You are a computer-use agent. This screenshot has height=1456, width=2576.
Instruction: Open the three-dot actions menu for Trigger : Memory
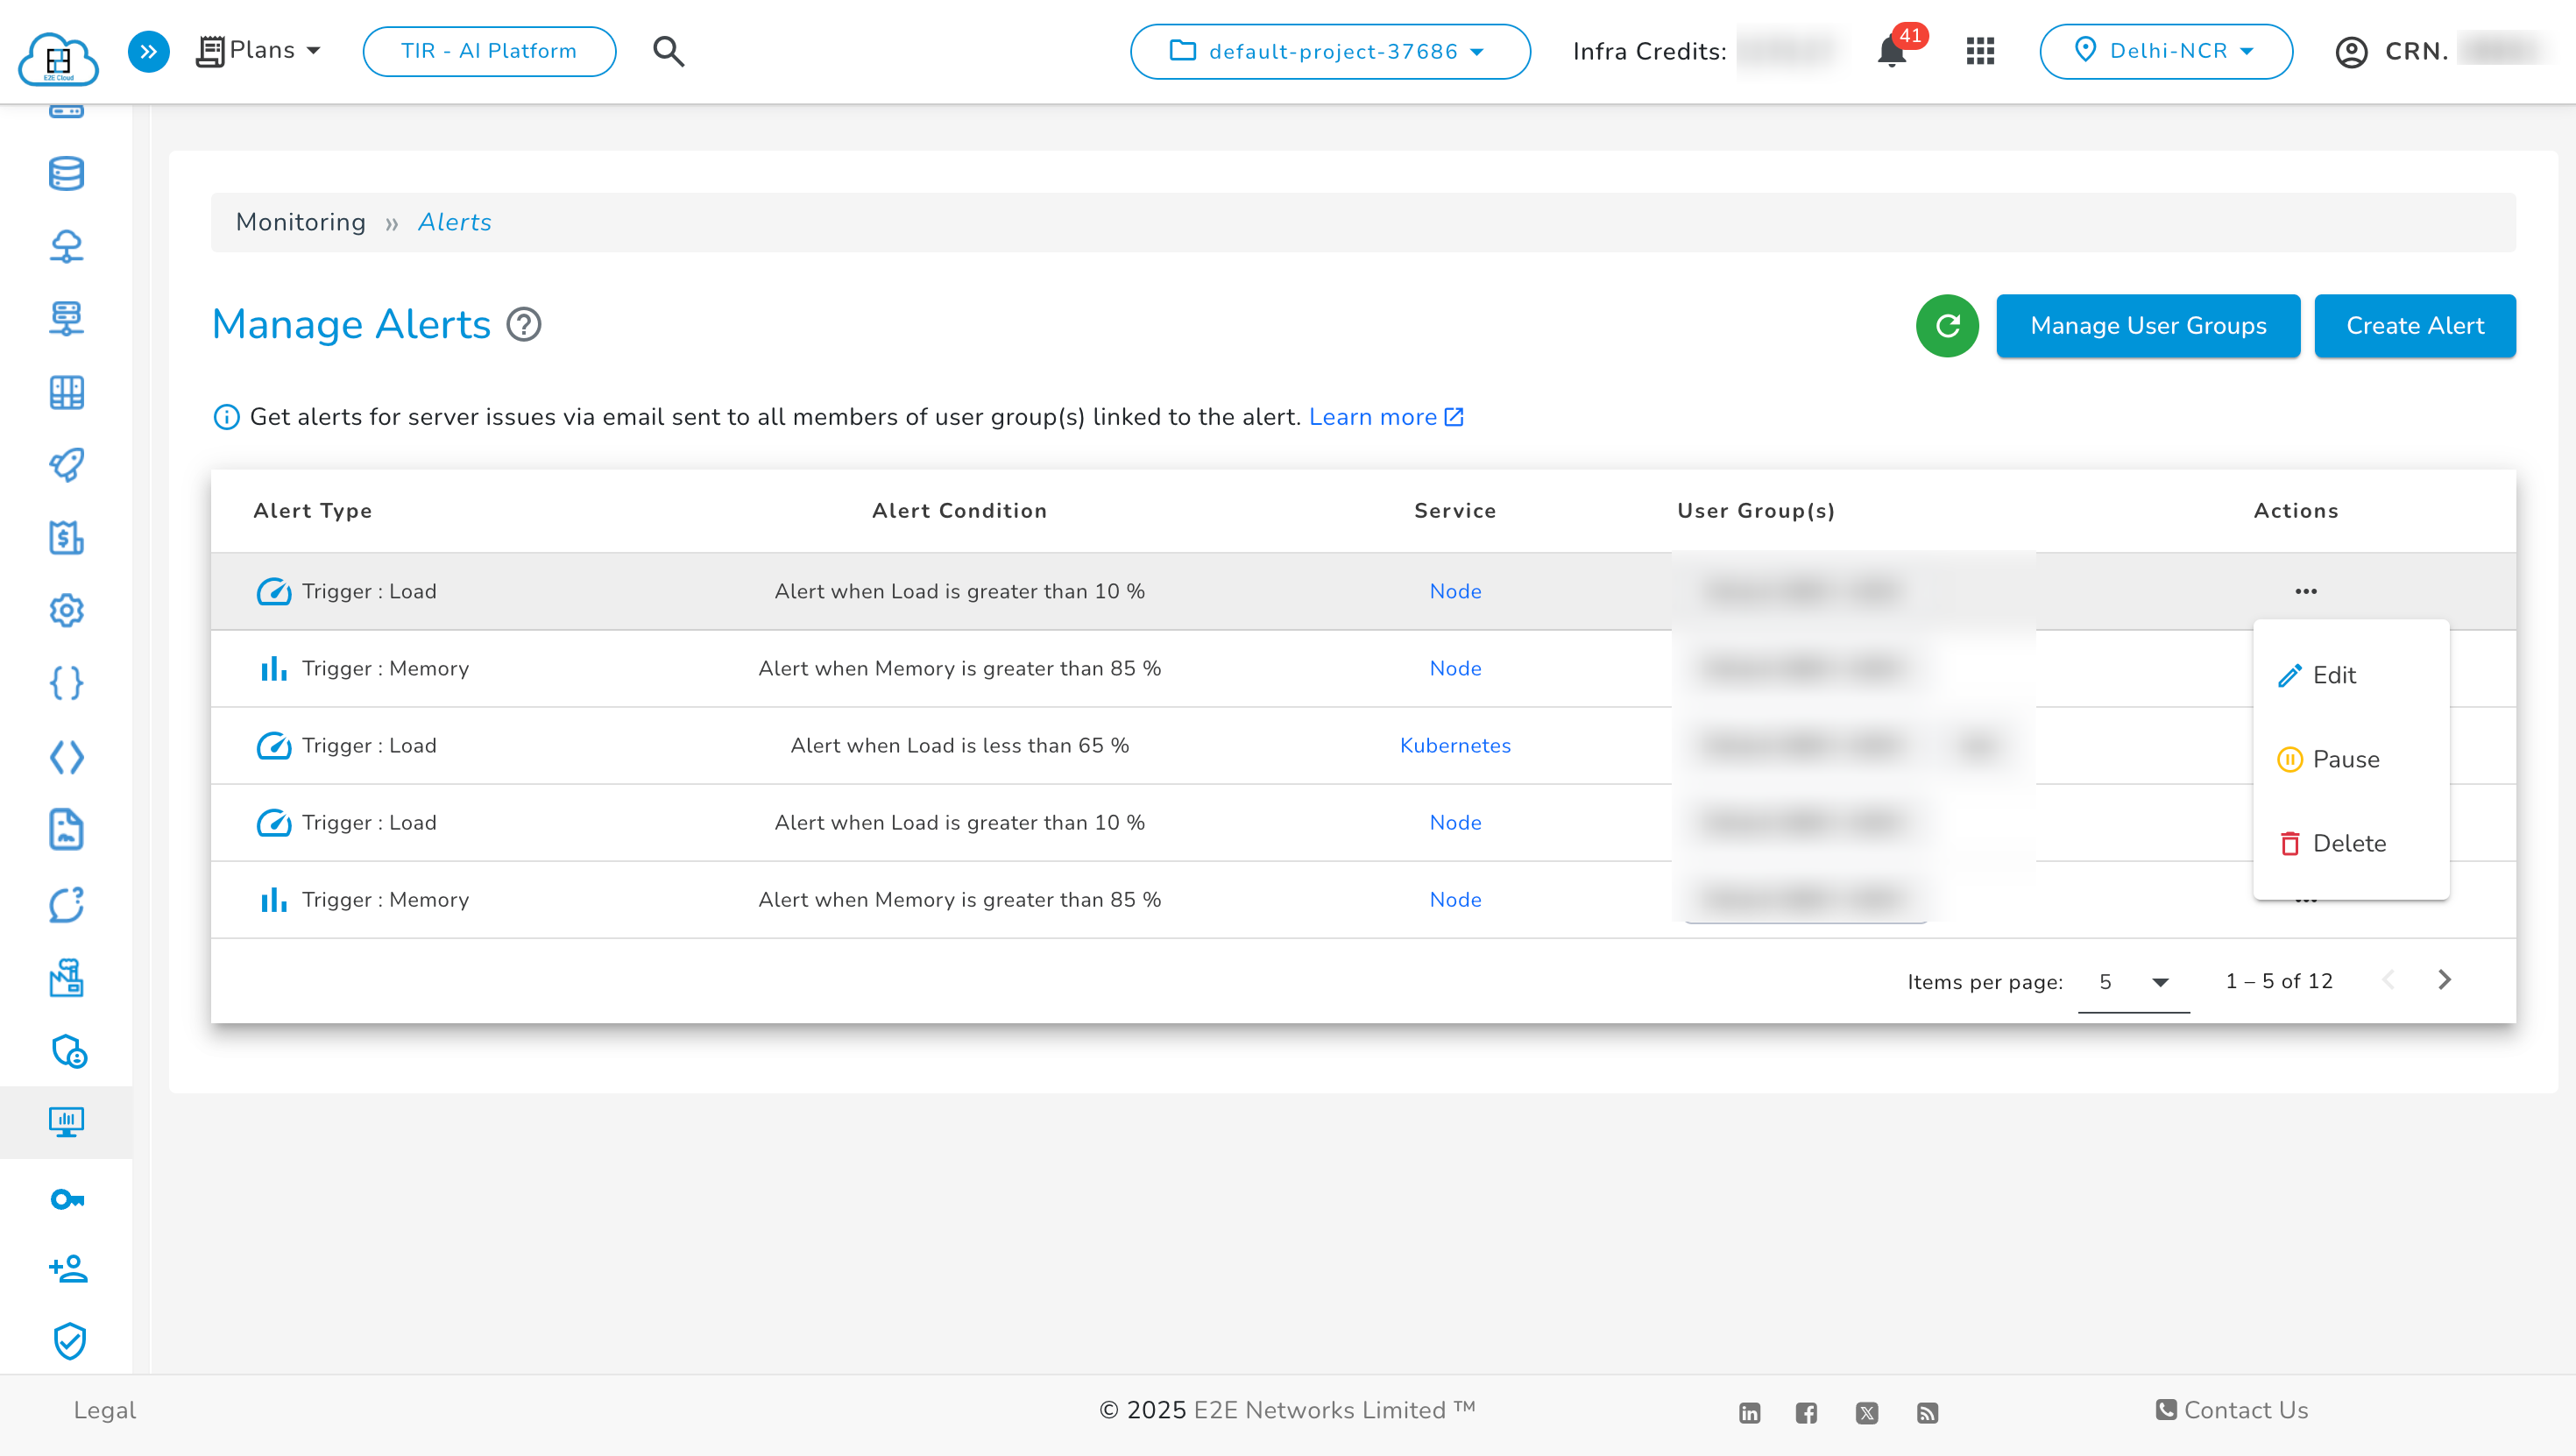point(2306,899)
